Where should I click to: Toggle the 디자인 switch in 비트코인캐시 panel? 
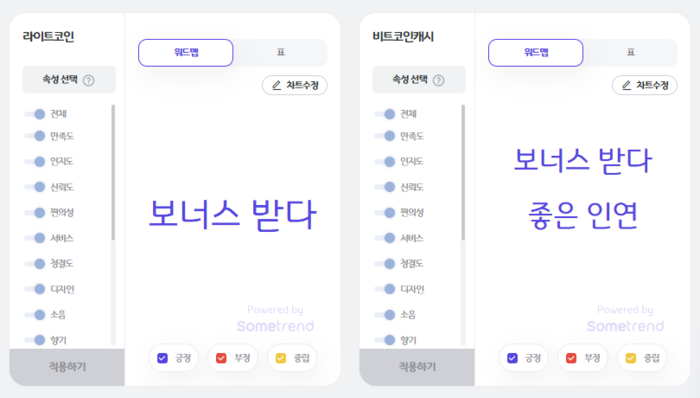click(x=385, y=289)
